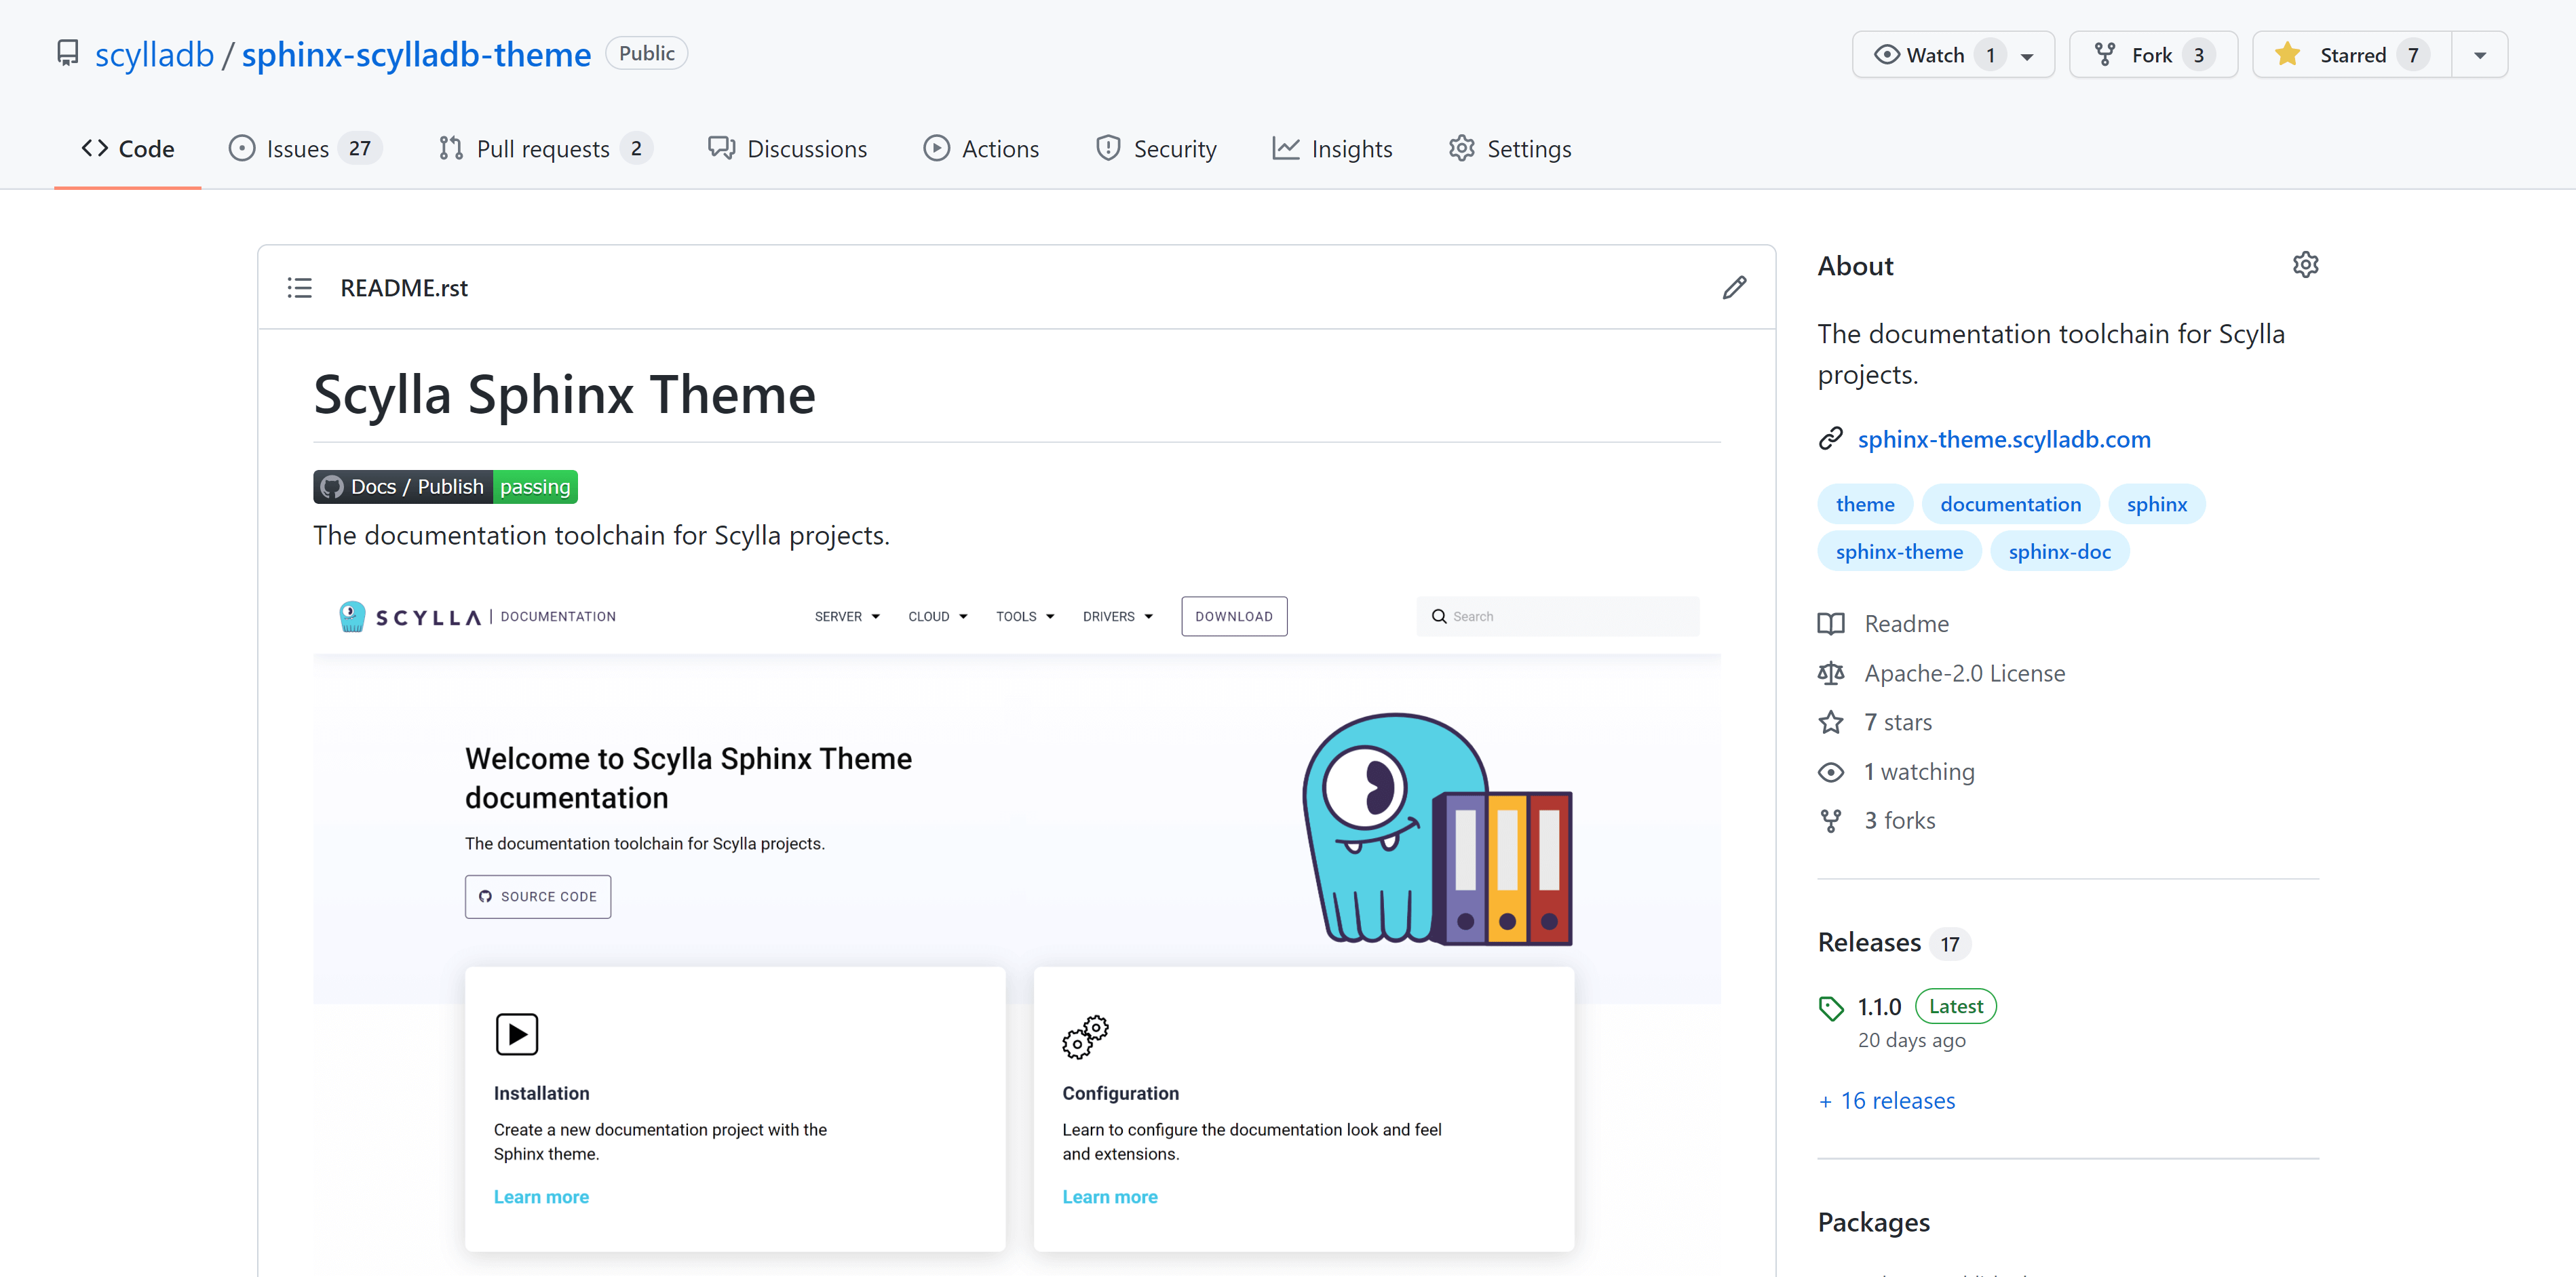Click the release tag icon beside 1.1.0

pos(1831,1008)
